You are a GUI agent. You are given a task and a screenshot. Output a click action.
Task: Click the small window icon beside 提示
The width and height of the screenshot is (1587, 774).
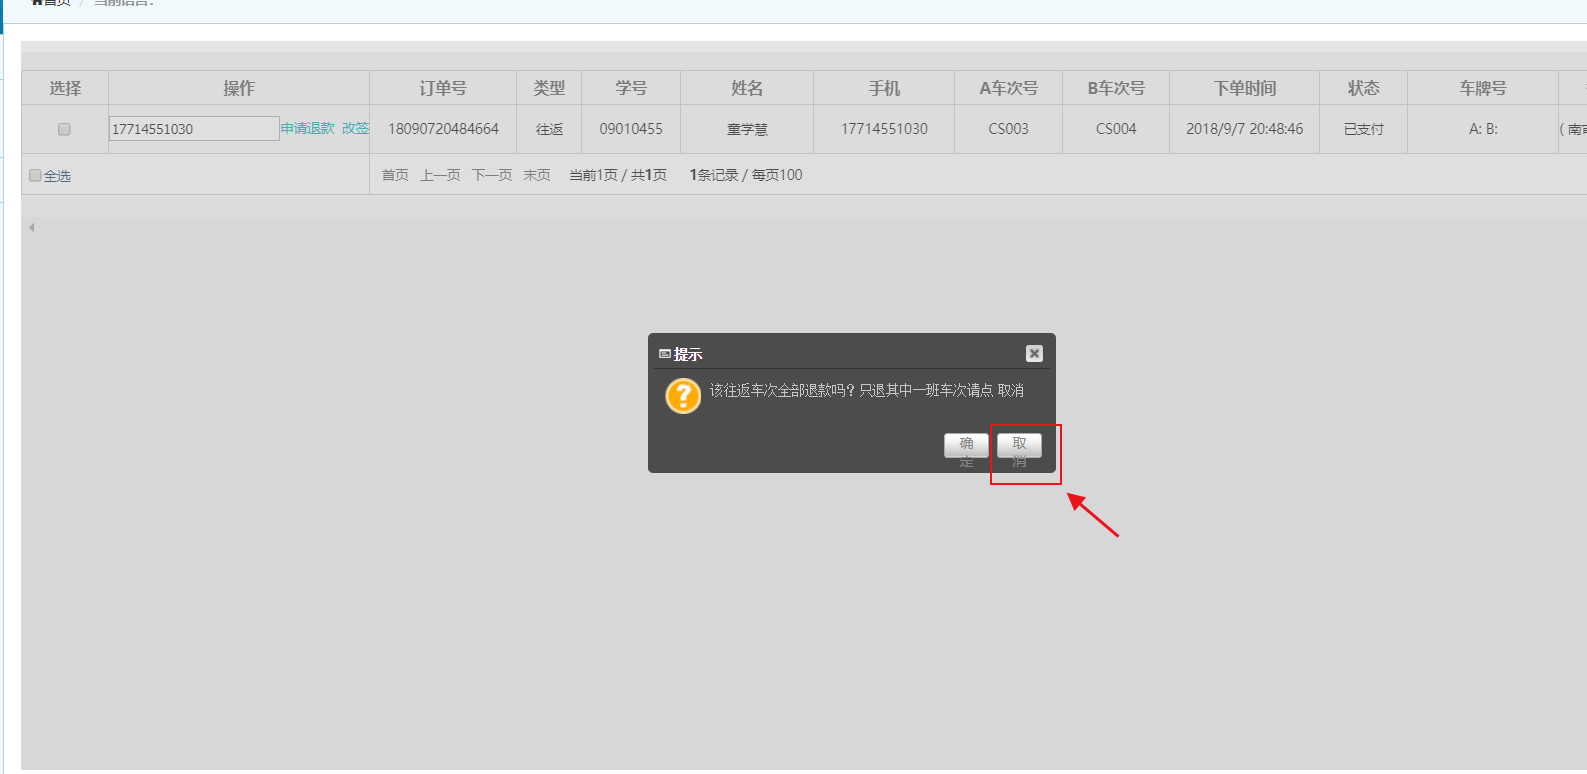665,354
